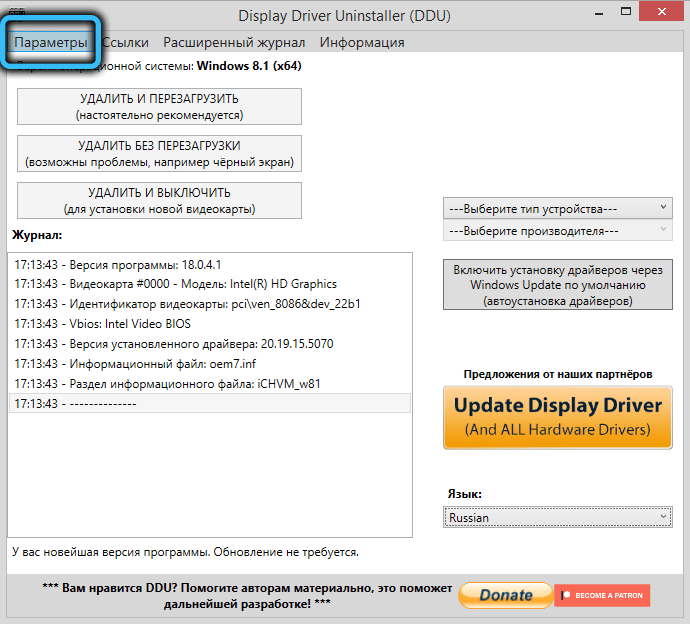Select log line Идентификатор видеокарты pci\ven_8086&dev_22b1
Screen dimensions: 690x624
[210, 304]
